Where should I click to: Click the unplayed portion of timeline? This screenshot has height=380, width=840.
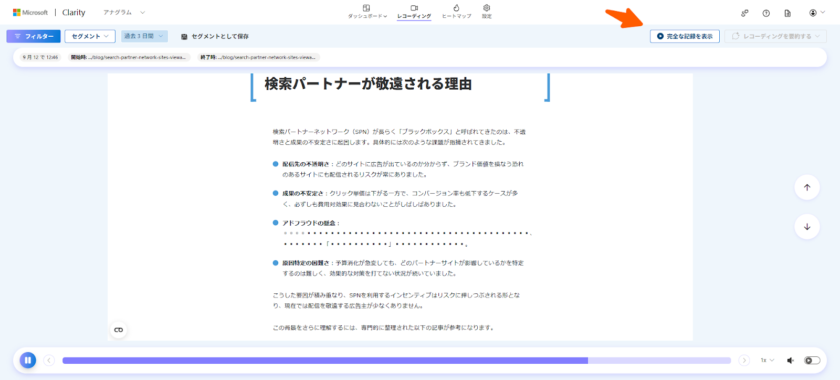click(x=659, y=361)
